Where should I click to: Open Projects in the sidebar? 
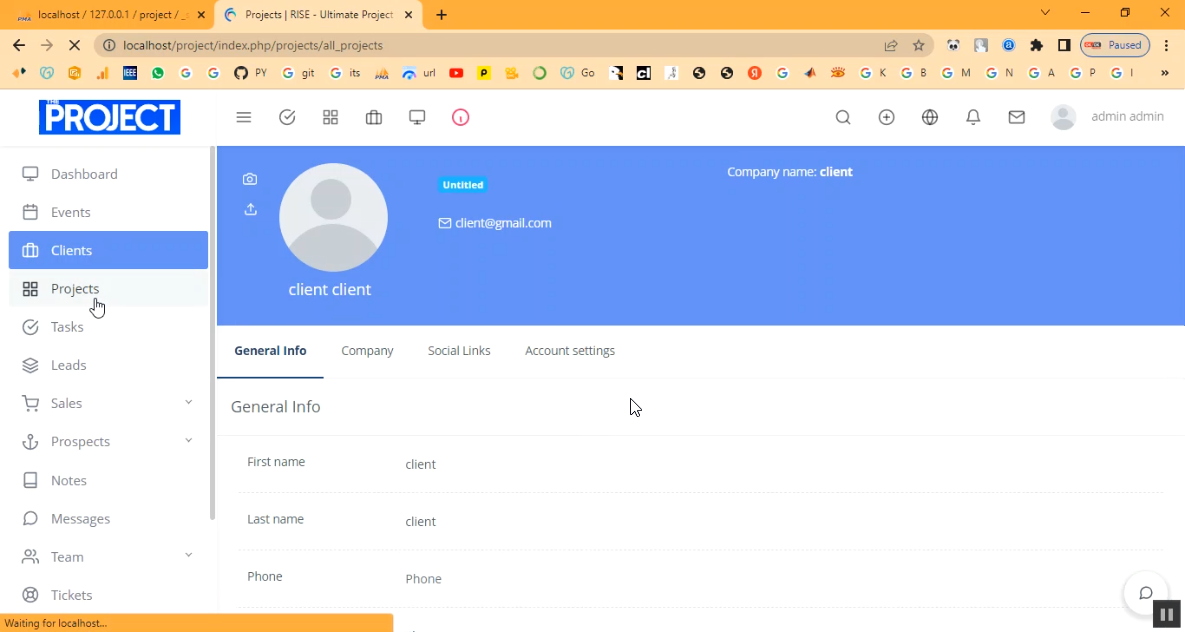108,289
